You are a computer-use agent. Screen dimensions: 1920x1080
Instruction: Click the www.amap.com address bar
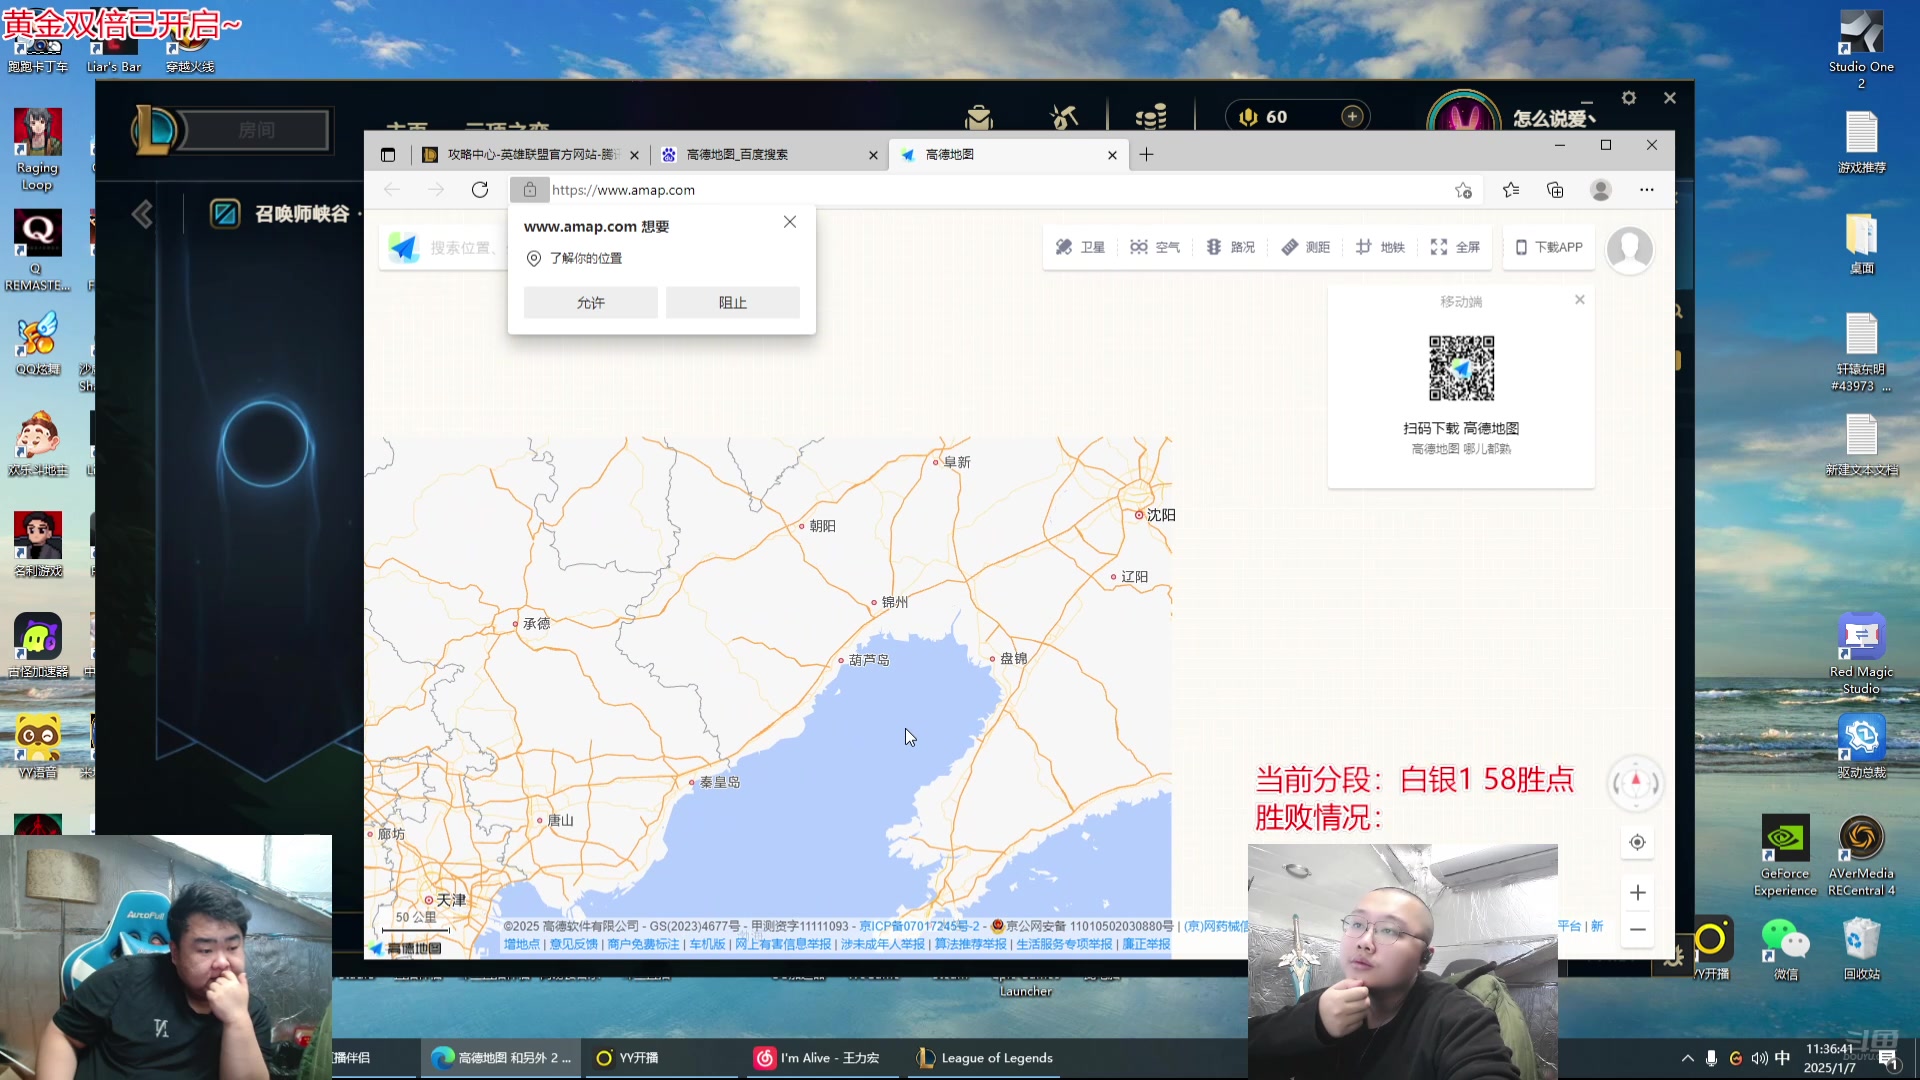click(624, 189)
